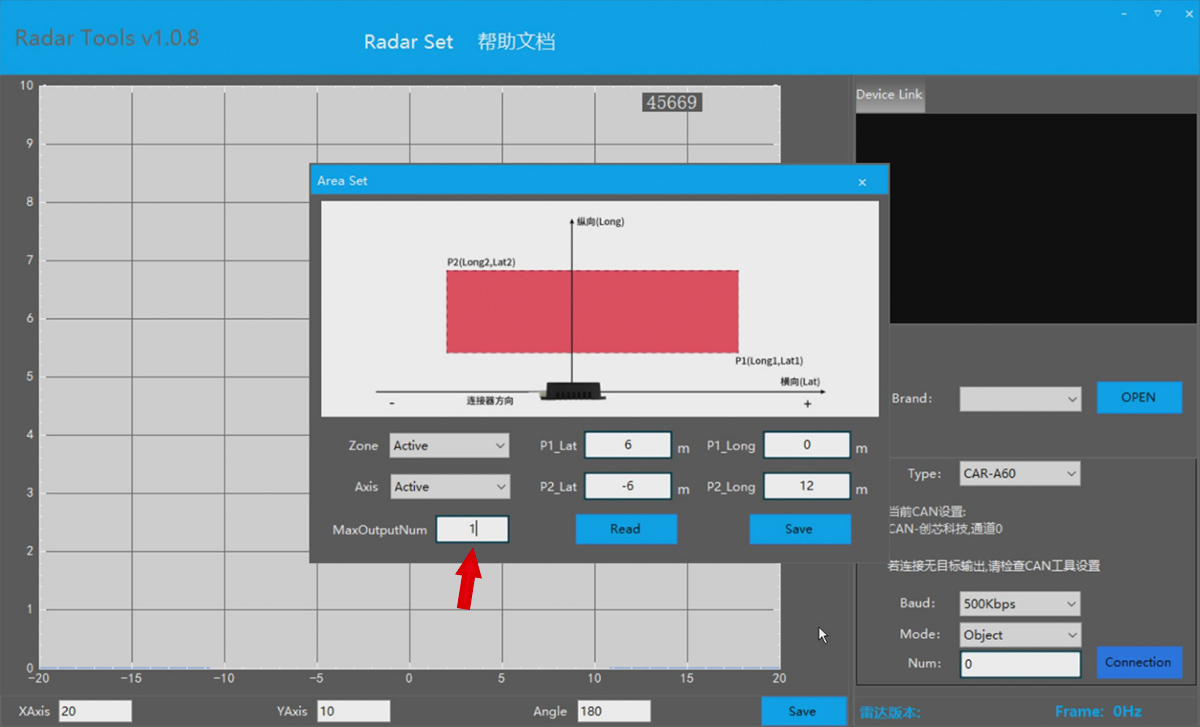Expand the Type dropdown showing CAR-A60
The width and height of the screenshot is (1200, 727).
click(x=1020, y=474)
